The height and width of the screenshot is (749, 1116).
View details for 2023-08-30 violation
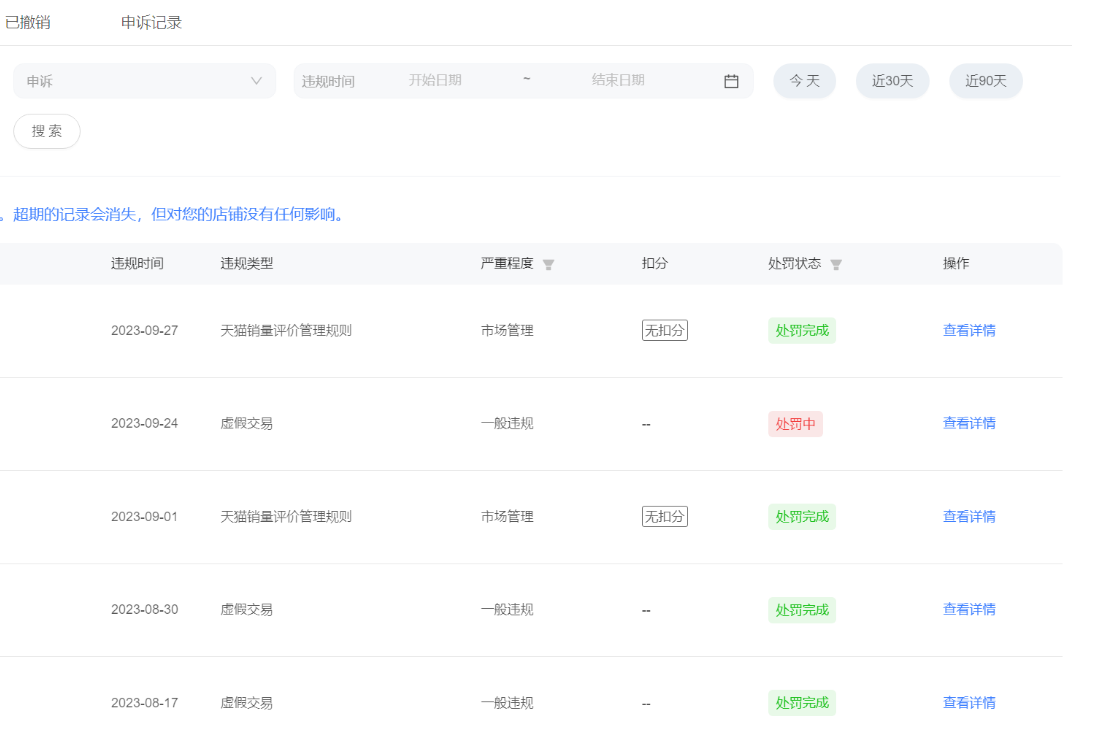[x=968, y=609]
